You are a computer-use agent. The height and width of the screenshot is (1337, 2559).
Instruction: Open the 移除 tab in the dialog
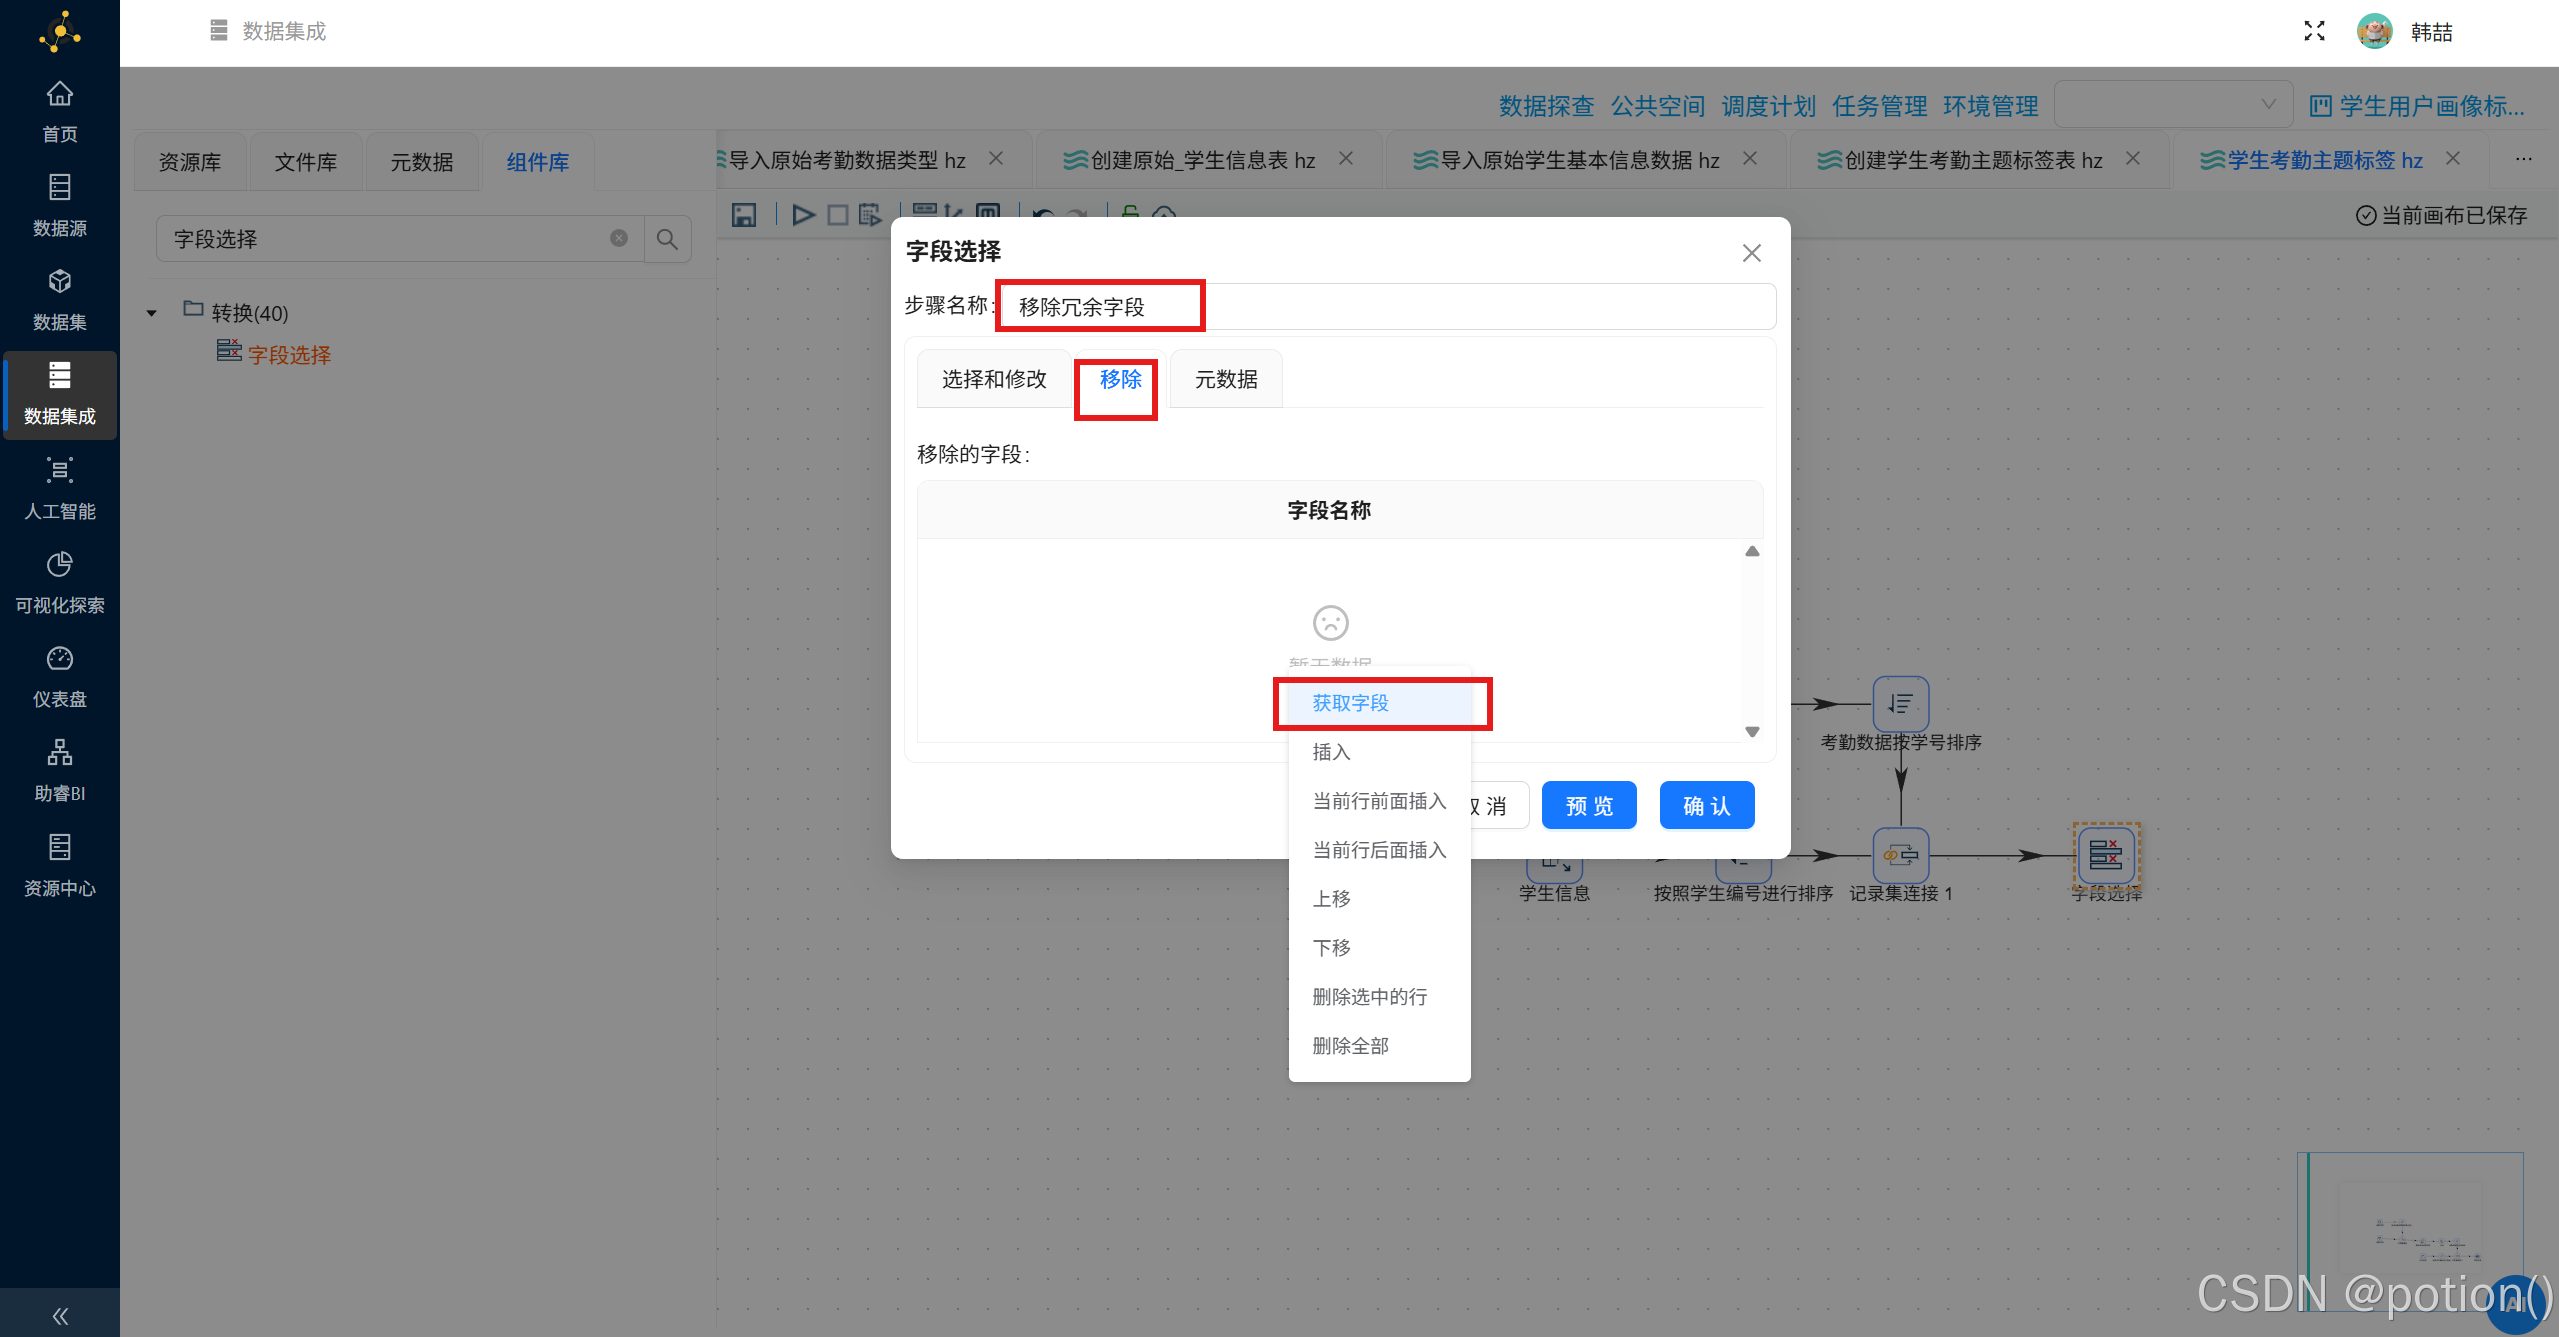pos(1120,379)
